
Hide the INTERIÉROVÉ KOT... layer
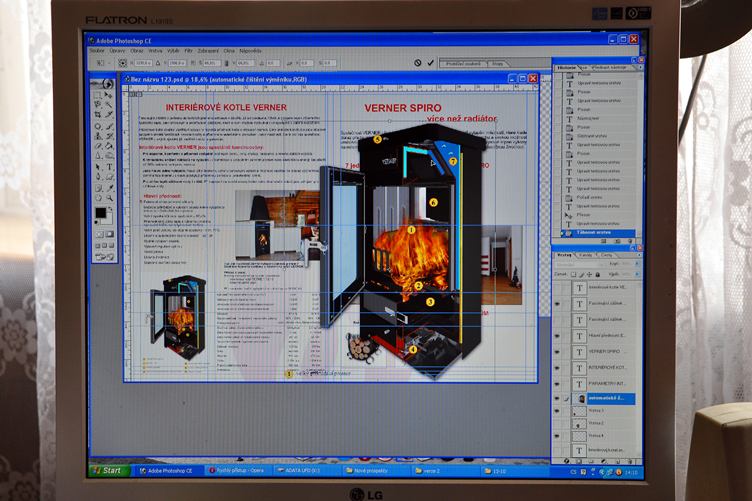pos(558,368)
